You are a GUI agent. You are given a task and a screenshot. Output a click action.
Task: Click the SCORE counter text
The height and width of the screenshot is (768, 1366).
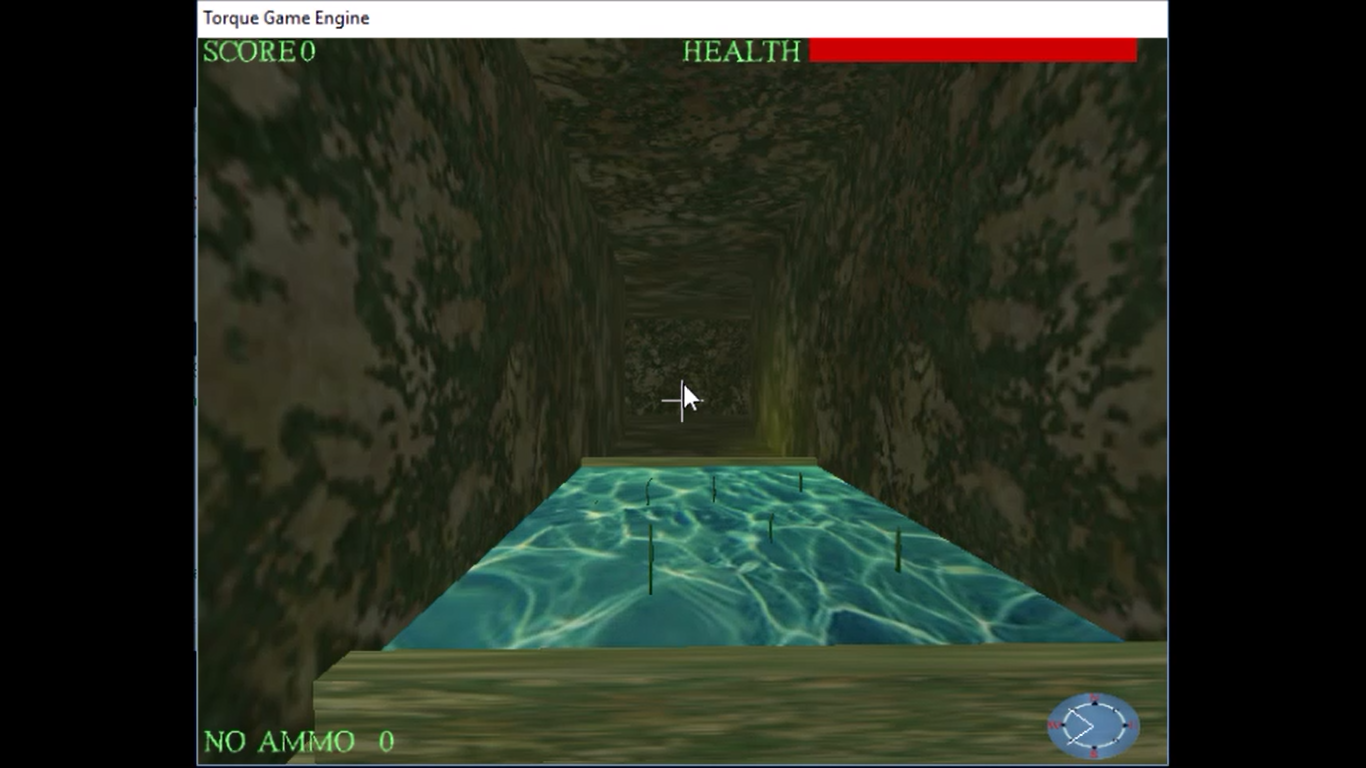(259, 52)
